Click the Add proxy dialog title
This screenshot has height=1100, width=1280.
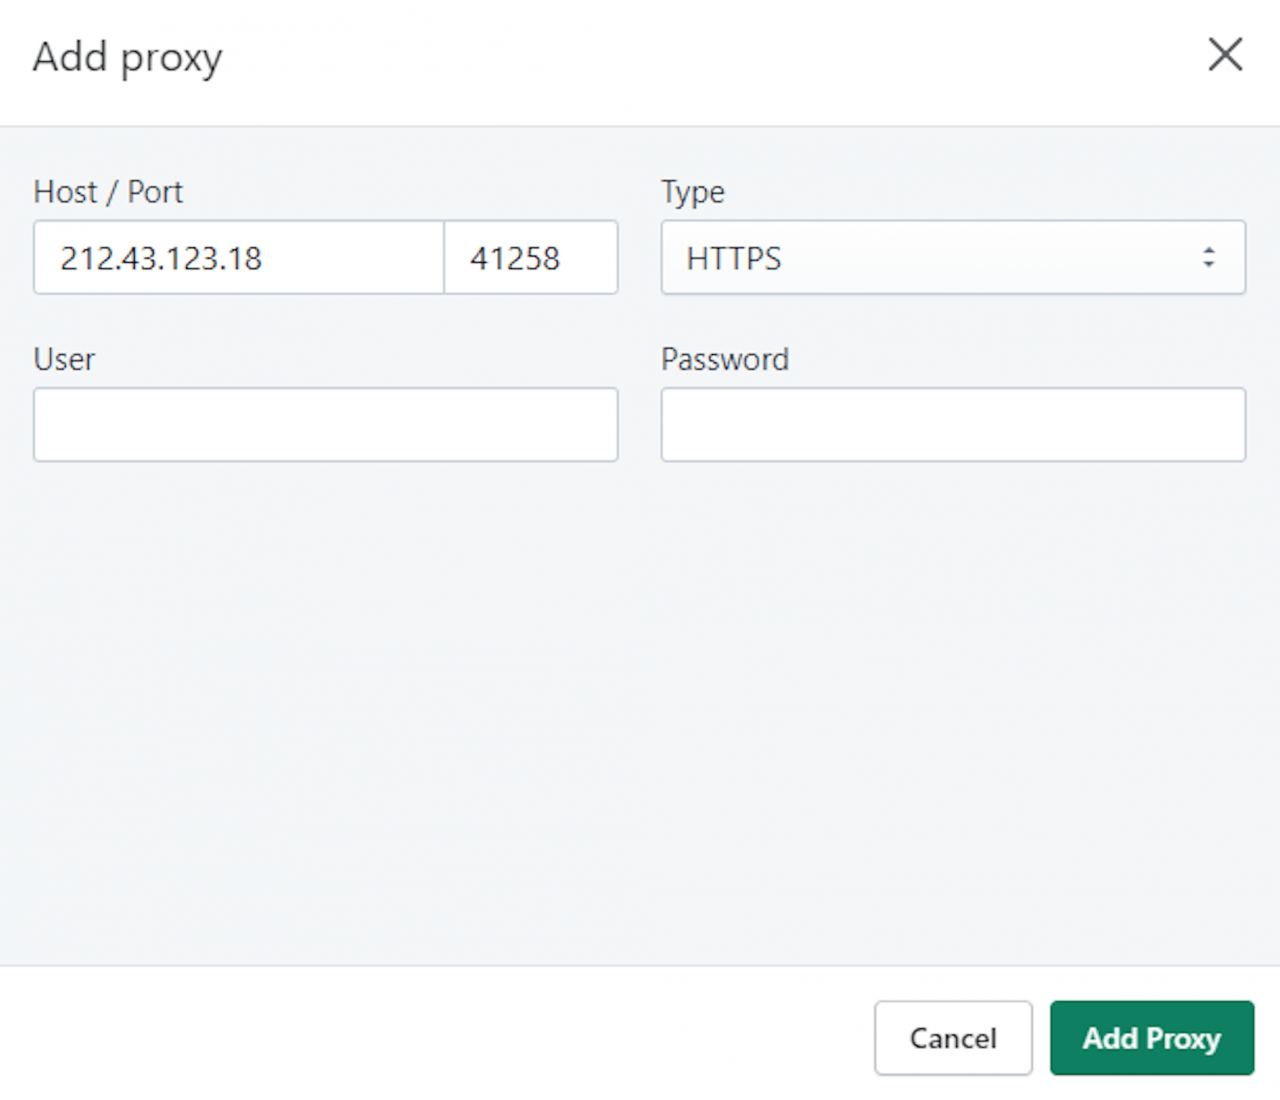point(127,57)
